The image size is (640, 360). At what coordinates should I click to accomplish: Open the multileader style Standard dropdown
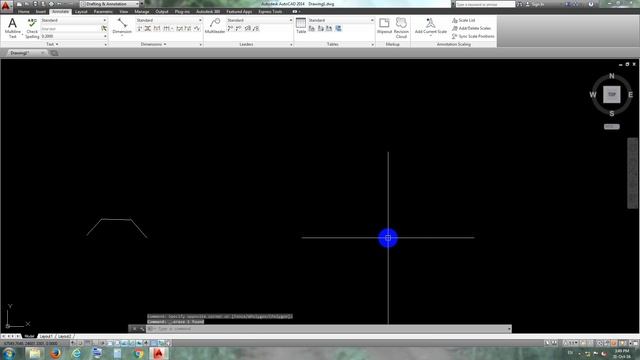coord(259,20)
